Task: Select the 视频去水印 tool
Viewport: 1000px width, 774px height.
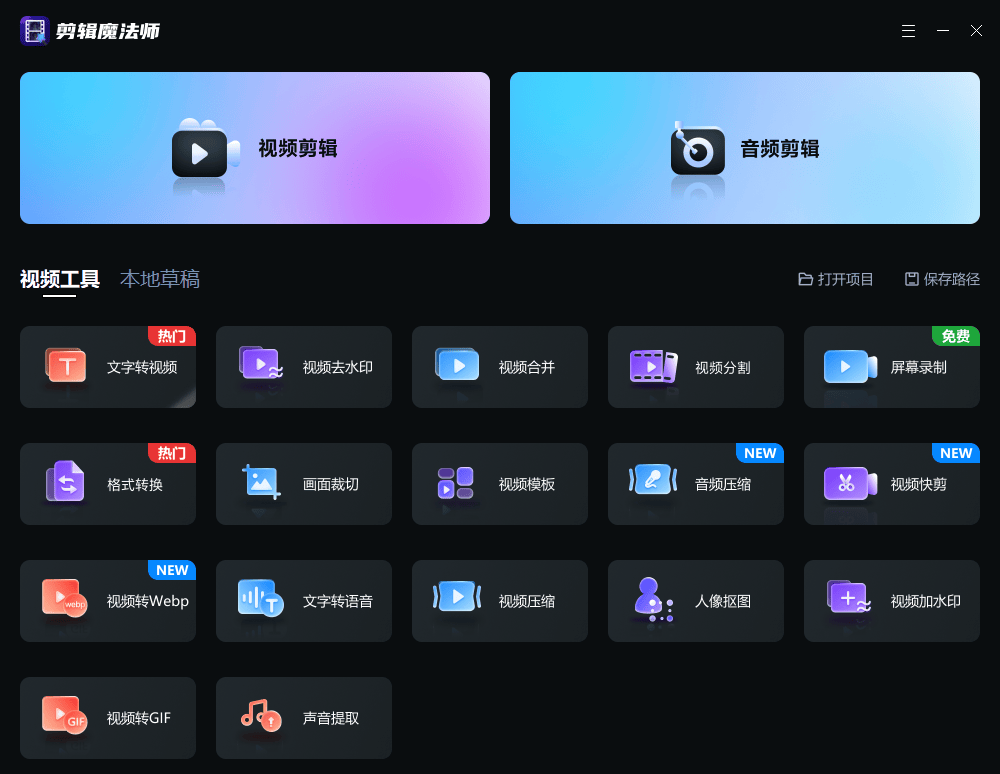Action: tap(303, 367)
